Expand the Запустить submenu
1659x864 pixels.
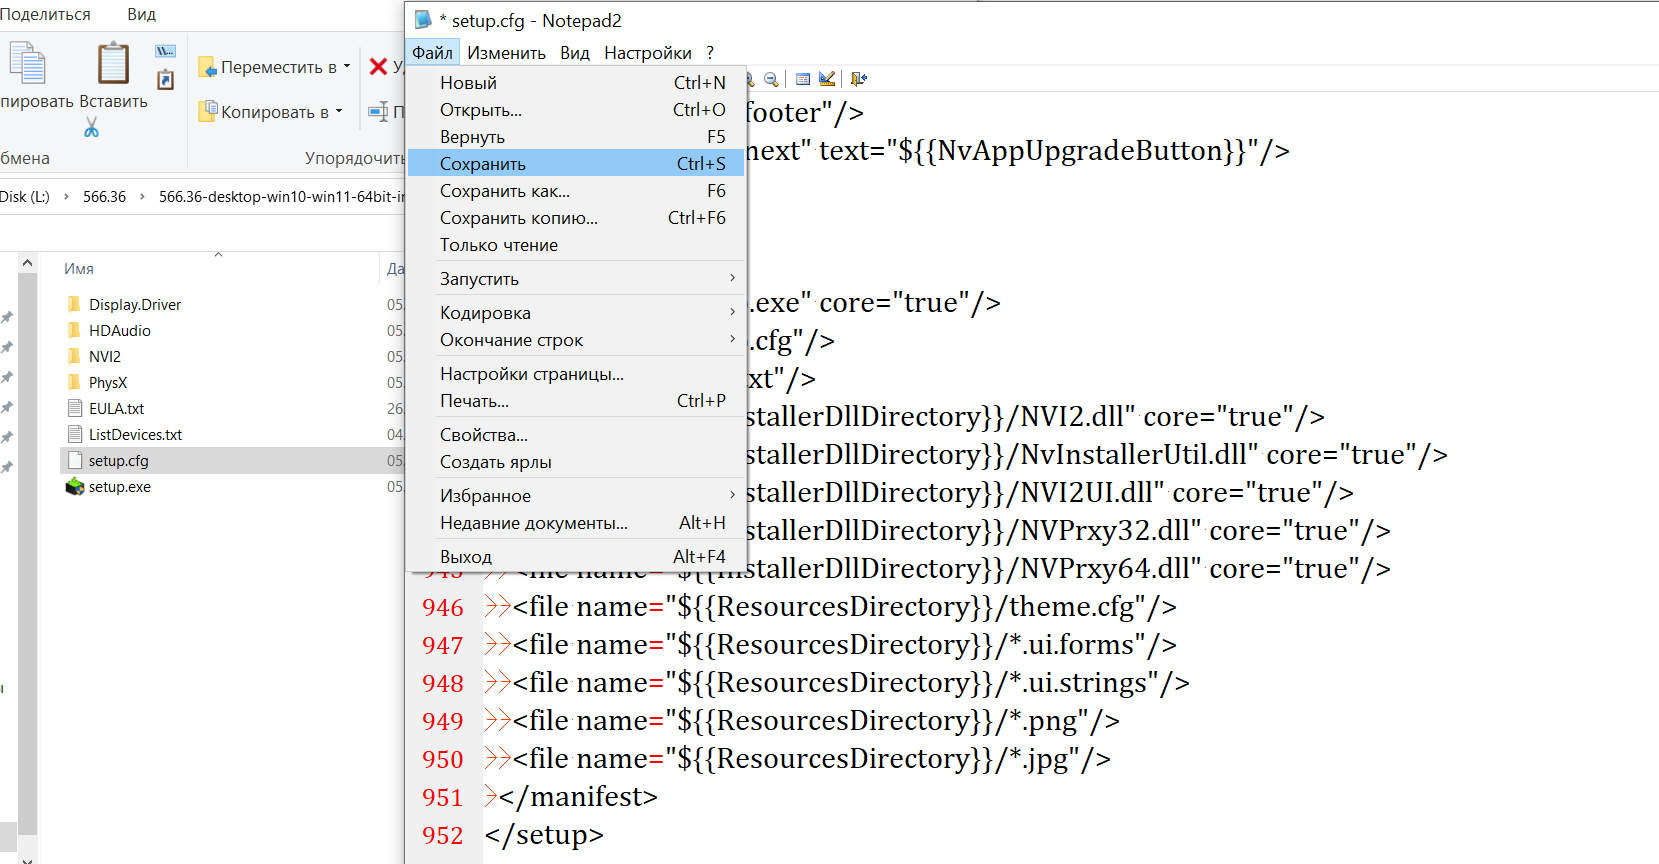pyautogui.click(x=577, y=278)
